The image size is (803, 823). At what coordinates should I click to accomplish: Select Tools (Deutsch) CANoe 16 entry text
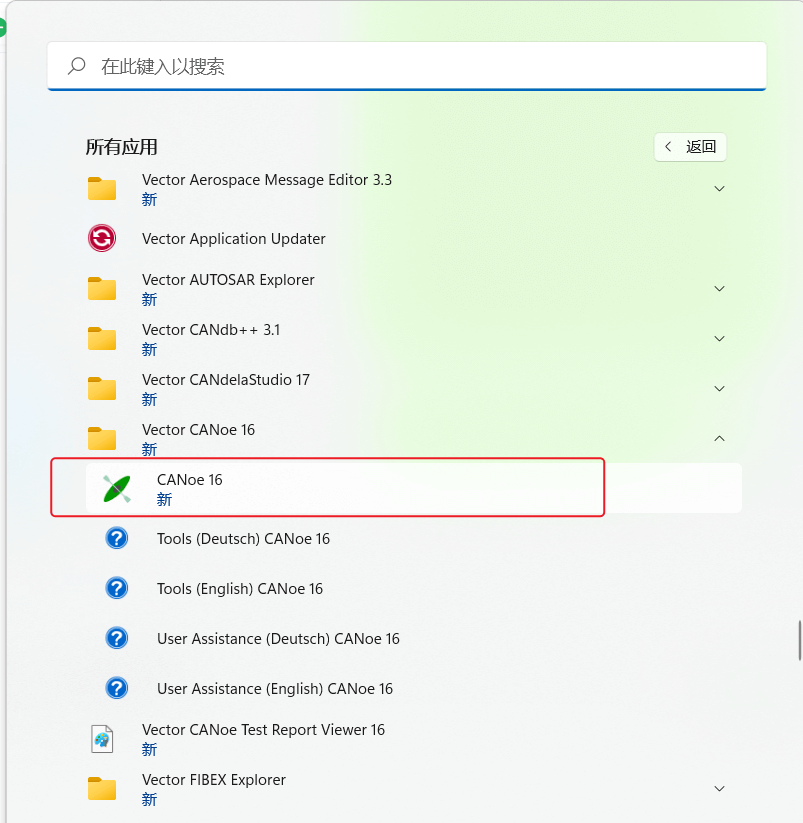[244, 539]
